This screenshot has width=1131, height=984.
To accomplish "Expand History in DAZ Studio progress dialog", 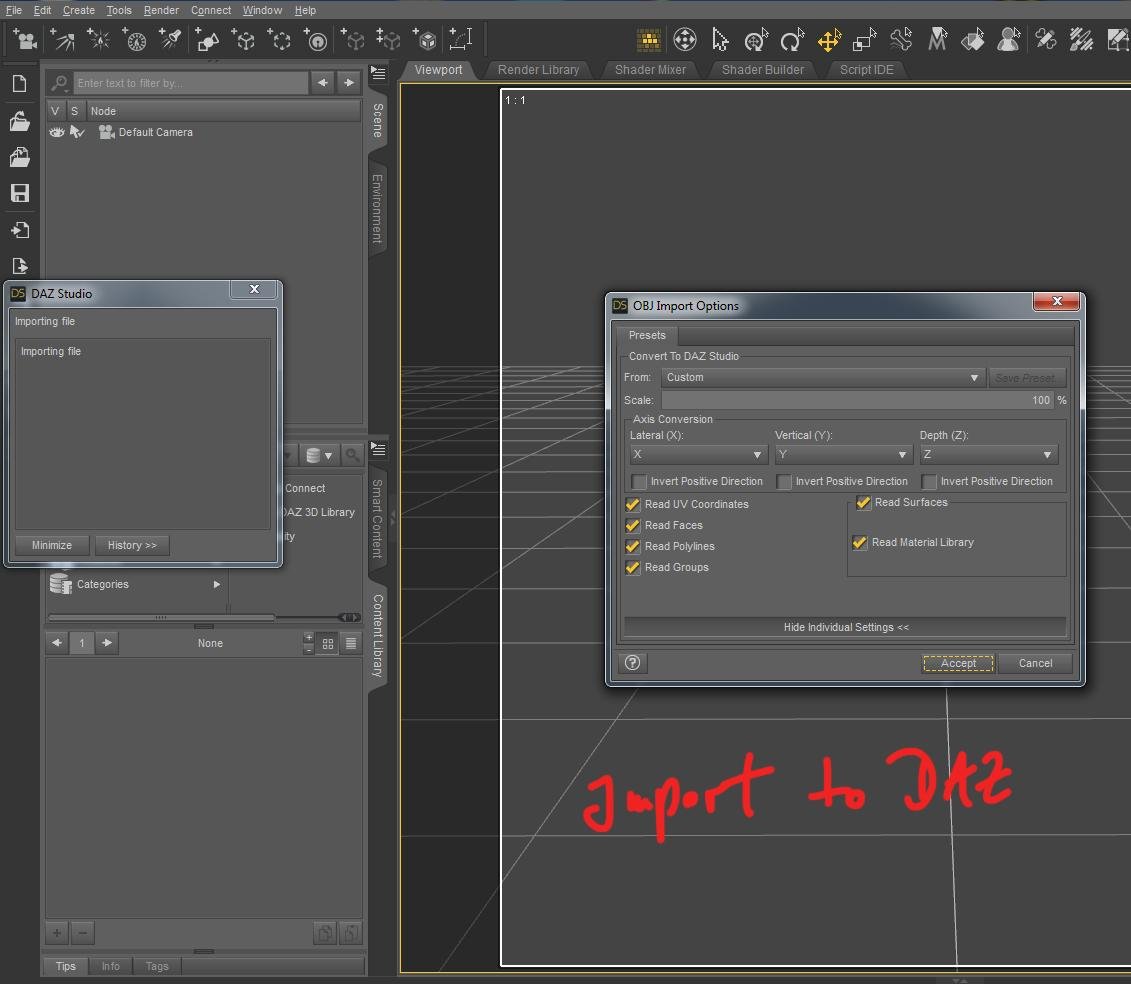I will point(132,545).
